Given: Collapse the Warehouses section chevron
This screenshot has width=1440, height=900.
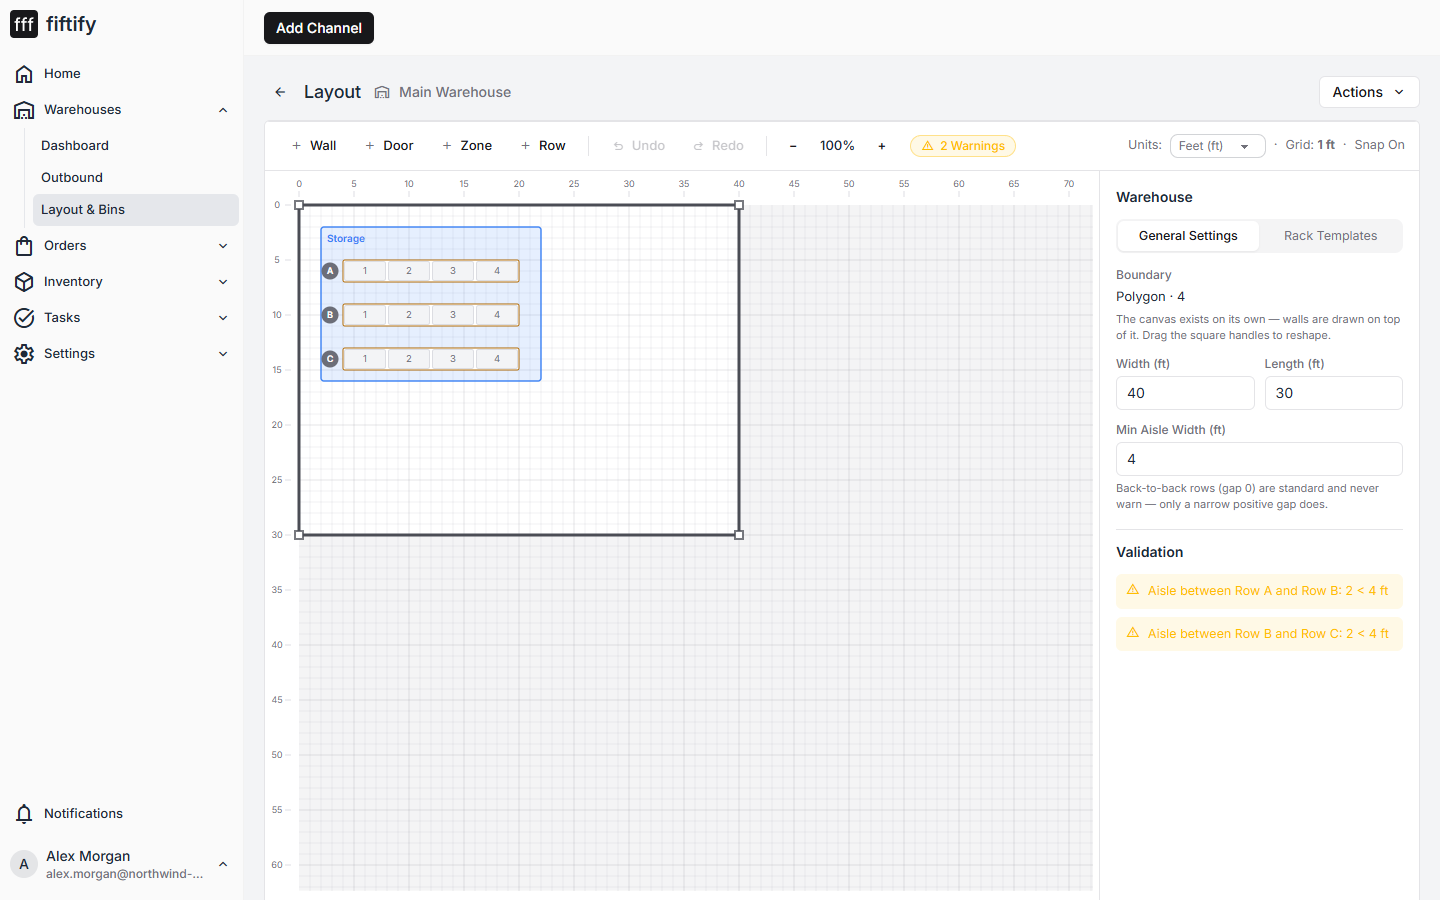Looking at the screenshot, I should coord(223,110).
